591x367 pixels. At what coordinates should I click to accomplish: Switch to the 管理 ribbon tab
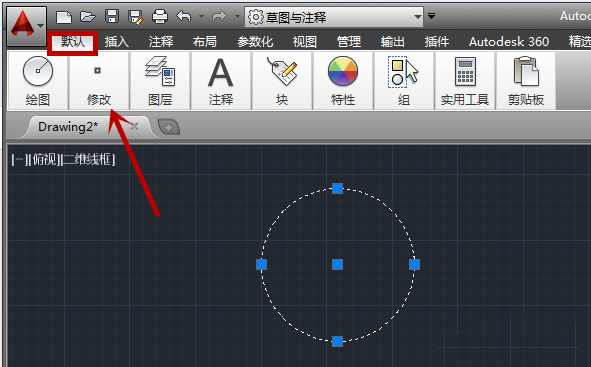(x=349, y=41)
